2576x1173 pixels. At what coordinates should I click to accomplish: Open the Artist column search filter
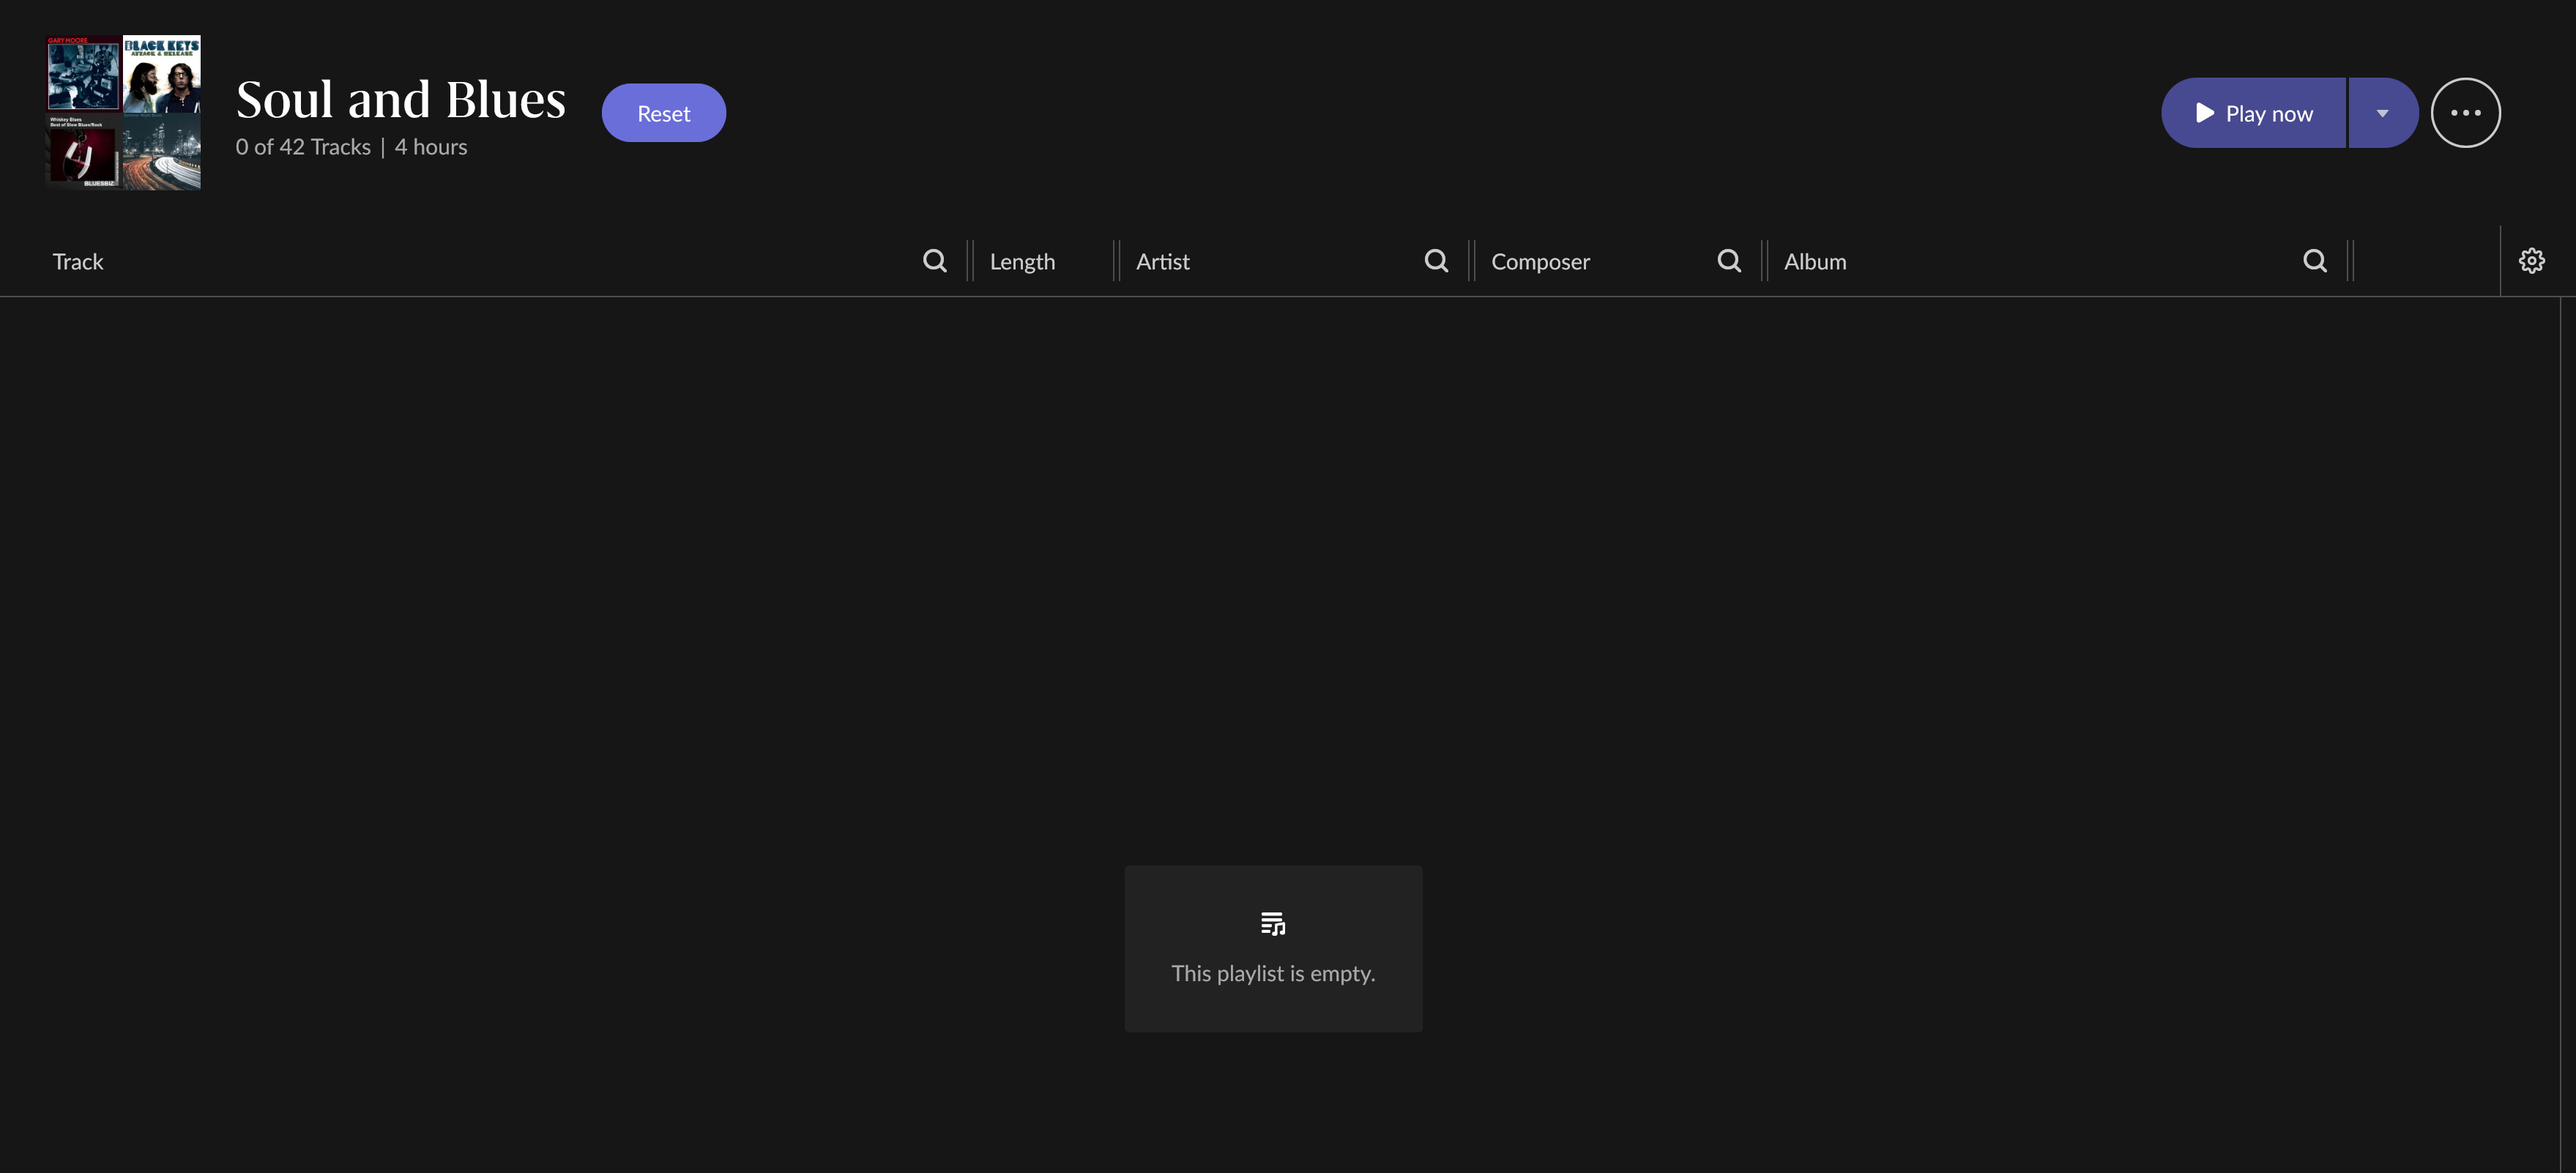1436,261
